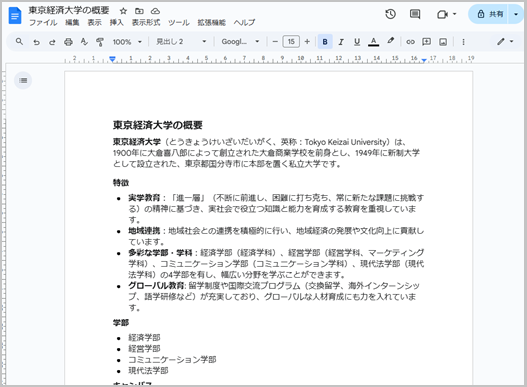The height and width of the screenshot is (387, 527).
Task: Add a comment from toolbar
Action: pyautogui.click(x=427, y=42)
